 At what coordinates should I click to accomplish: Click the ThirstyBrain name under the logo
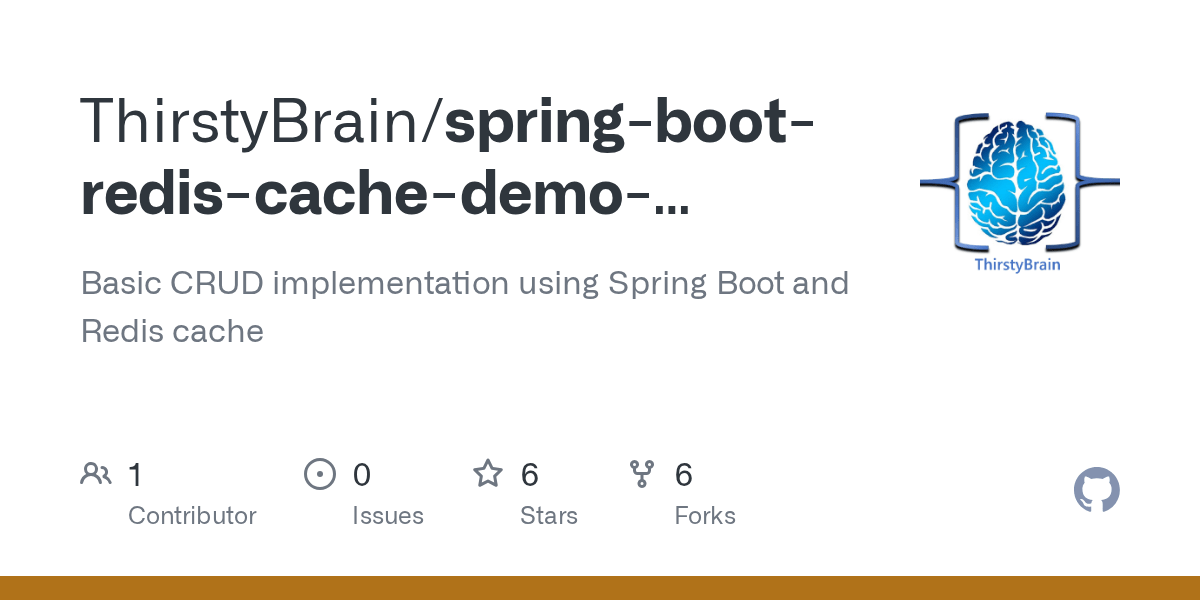(1017, 265)
